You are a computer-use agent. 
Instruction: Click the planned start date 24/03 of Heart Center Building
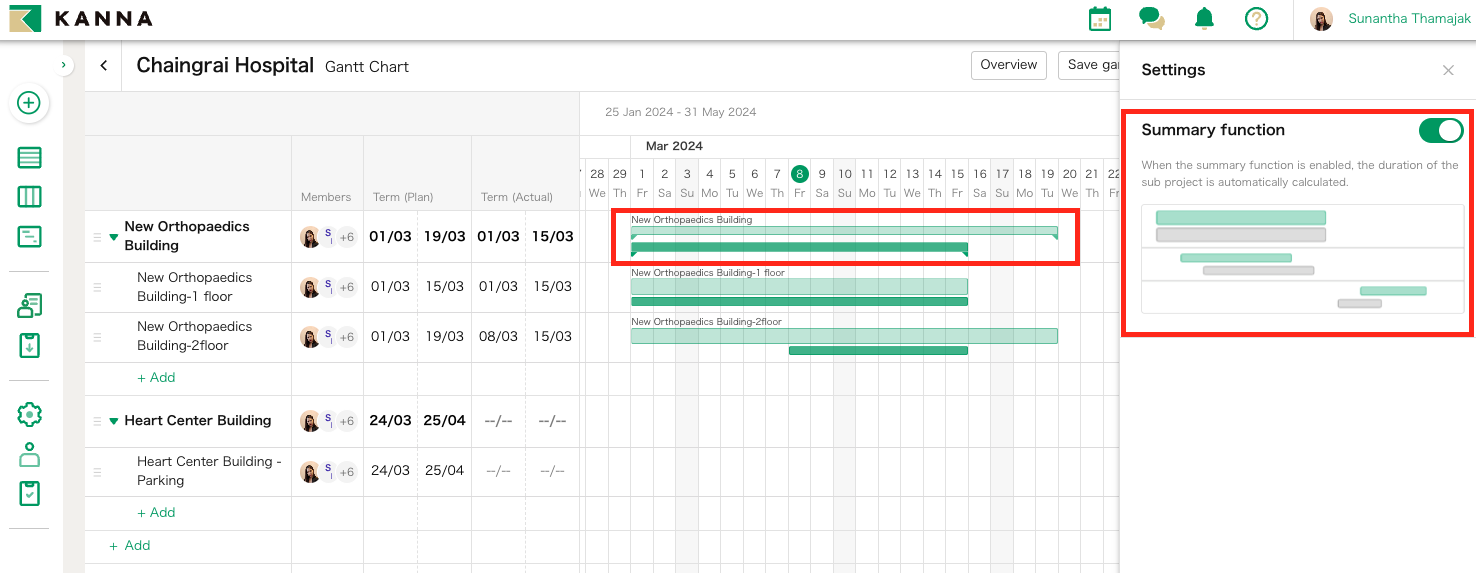(390, 421)
